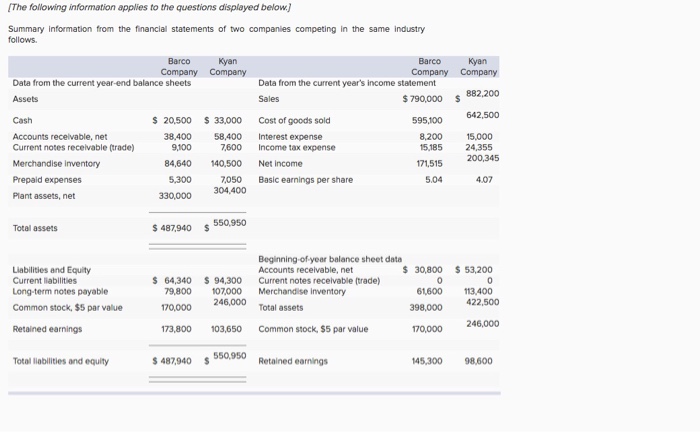Select the 200,345 net income value
700x432 pixels.
click(483, 158)
